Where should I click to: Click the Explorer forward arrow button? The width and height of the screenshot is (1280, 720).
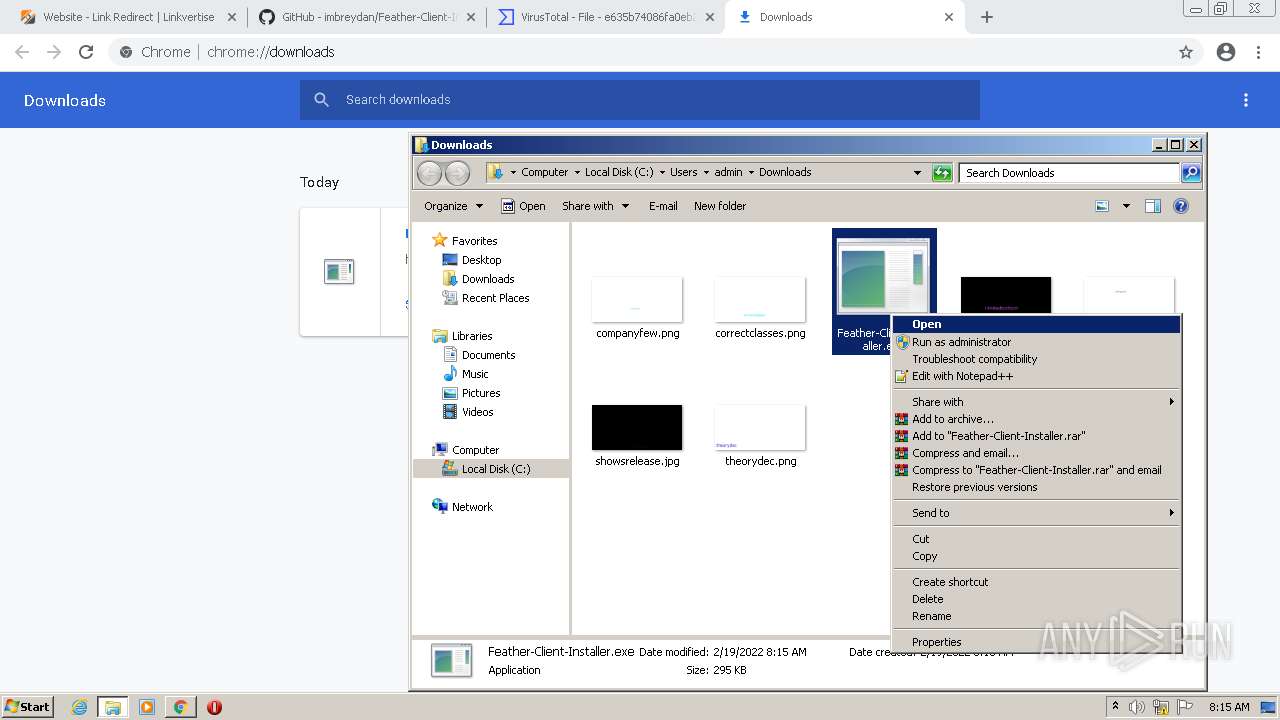(x=457, y=173)
